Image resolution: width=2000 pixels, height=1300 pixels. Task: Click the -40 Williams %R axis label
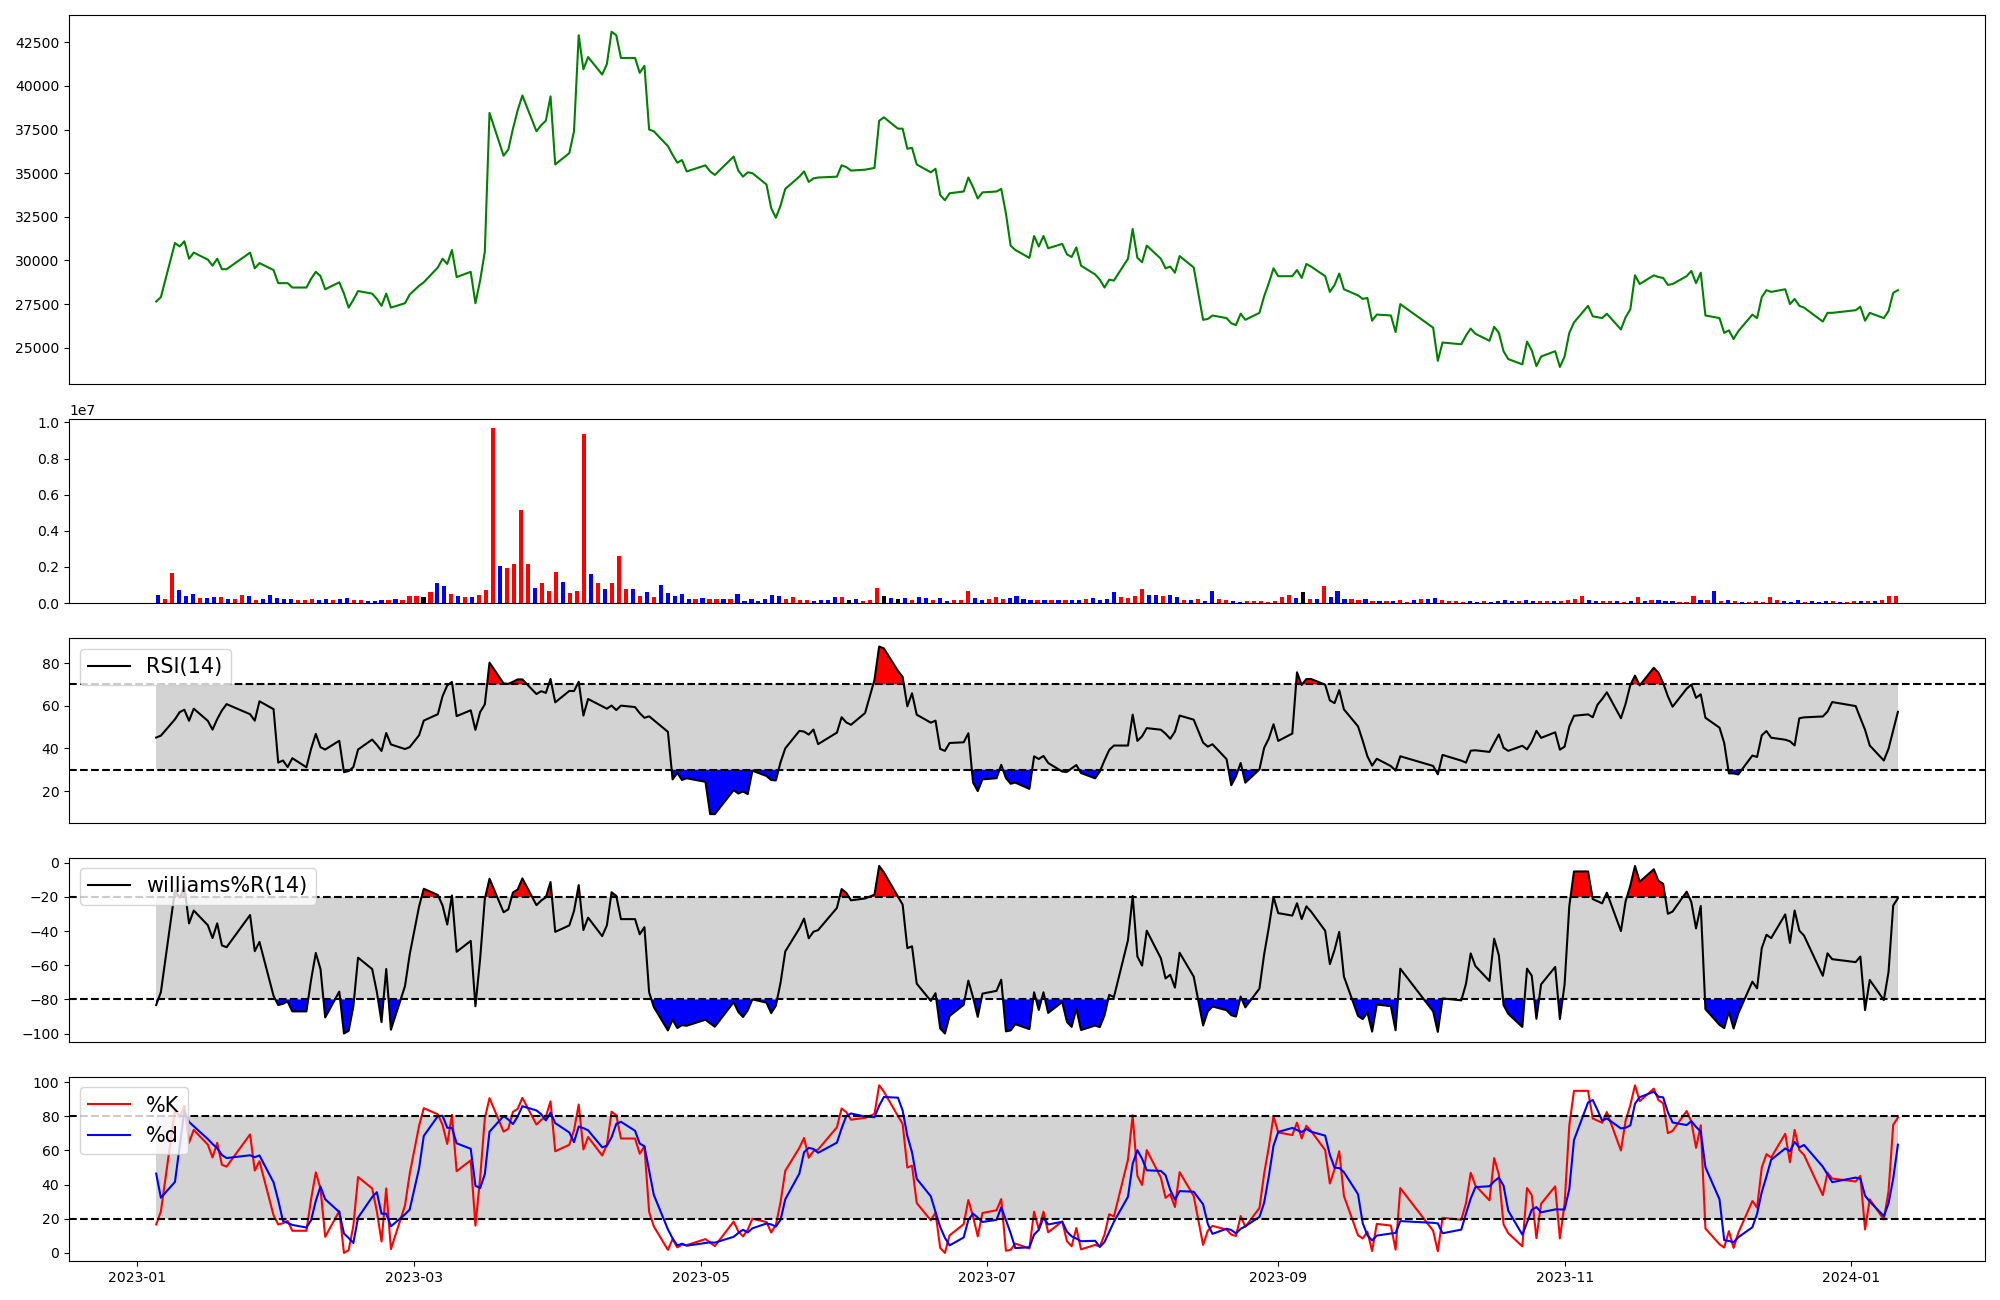point(45,931)
